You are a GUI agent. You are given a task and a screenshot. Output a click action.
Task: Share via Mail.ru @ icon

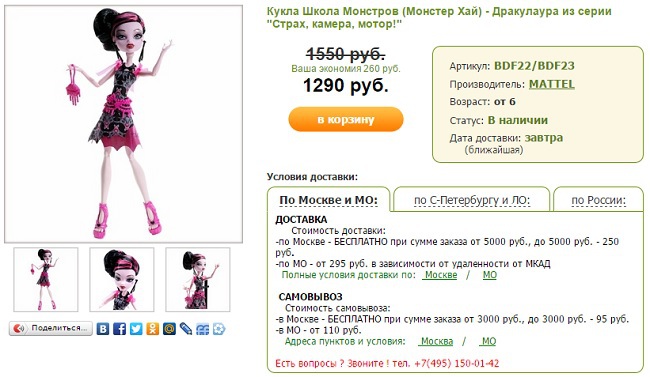point(169,329)
